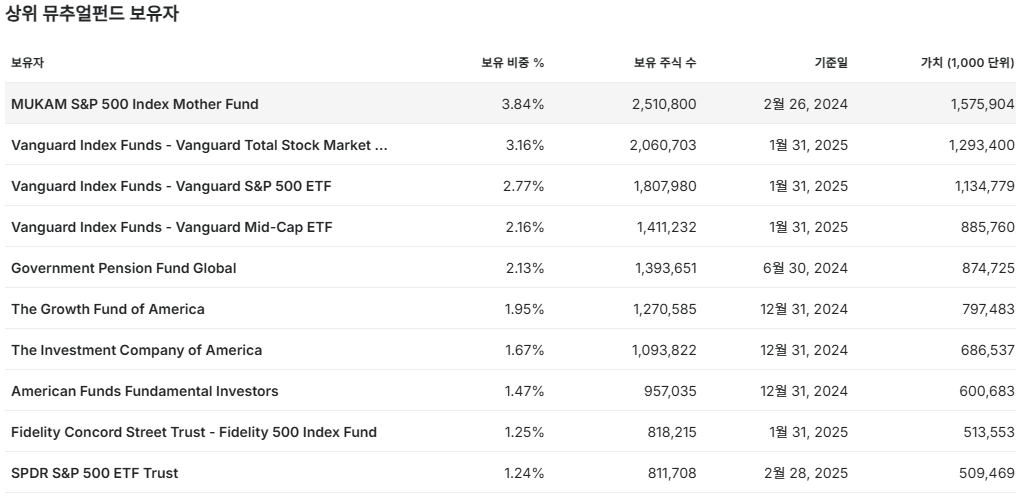Open The Growth Fund of America
Image resolution: width=1021 pixels, height=497 pixels.
108,309
